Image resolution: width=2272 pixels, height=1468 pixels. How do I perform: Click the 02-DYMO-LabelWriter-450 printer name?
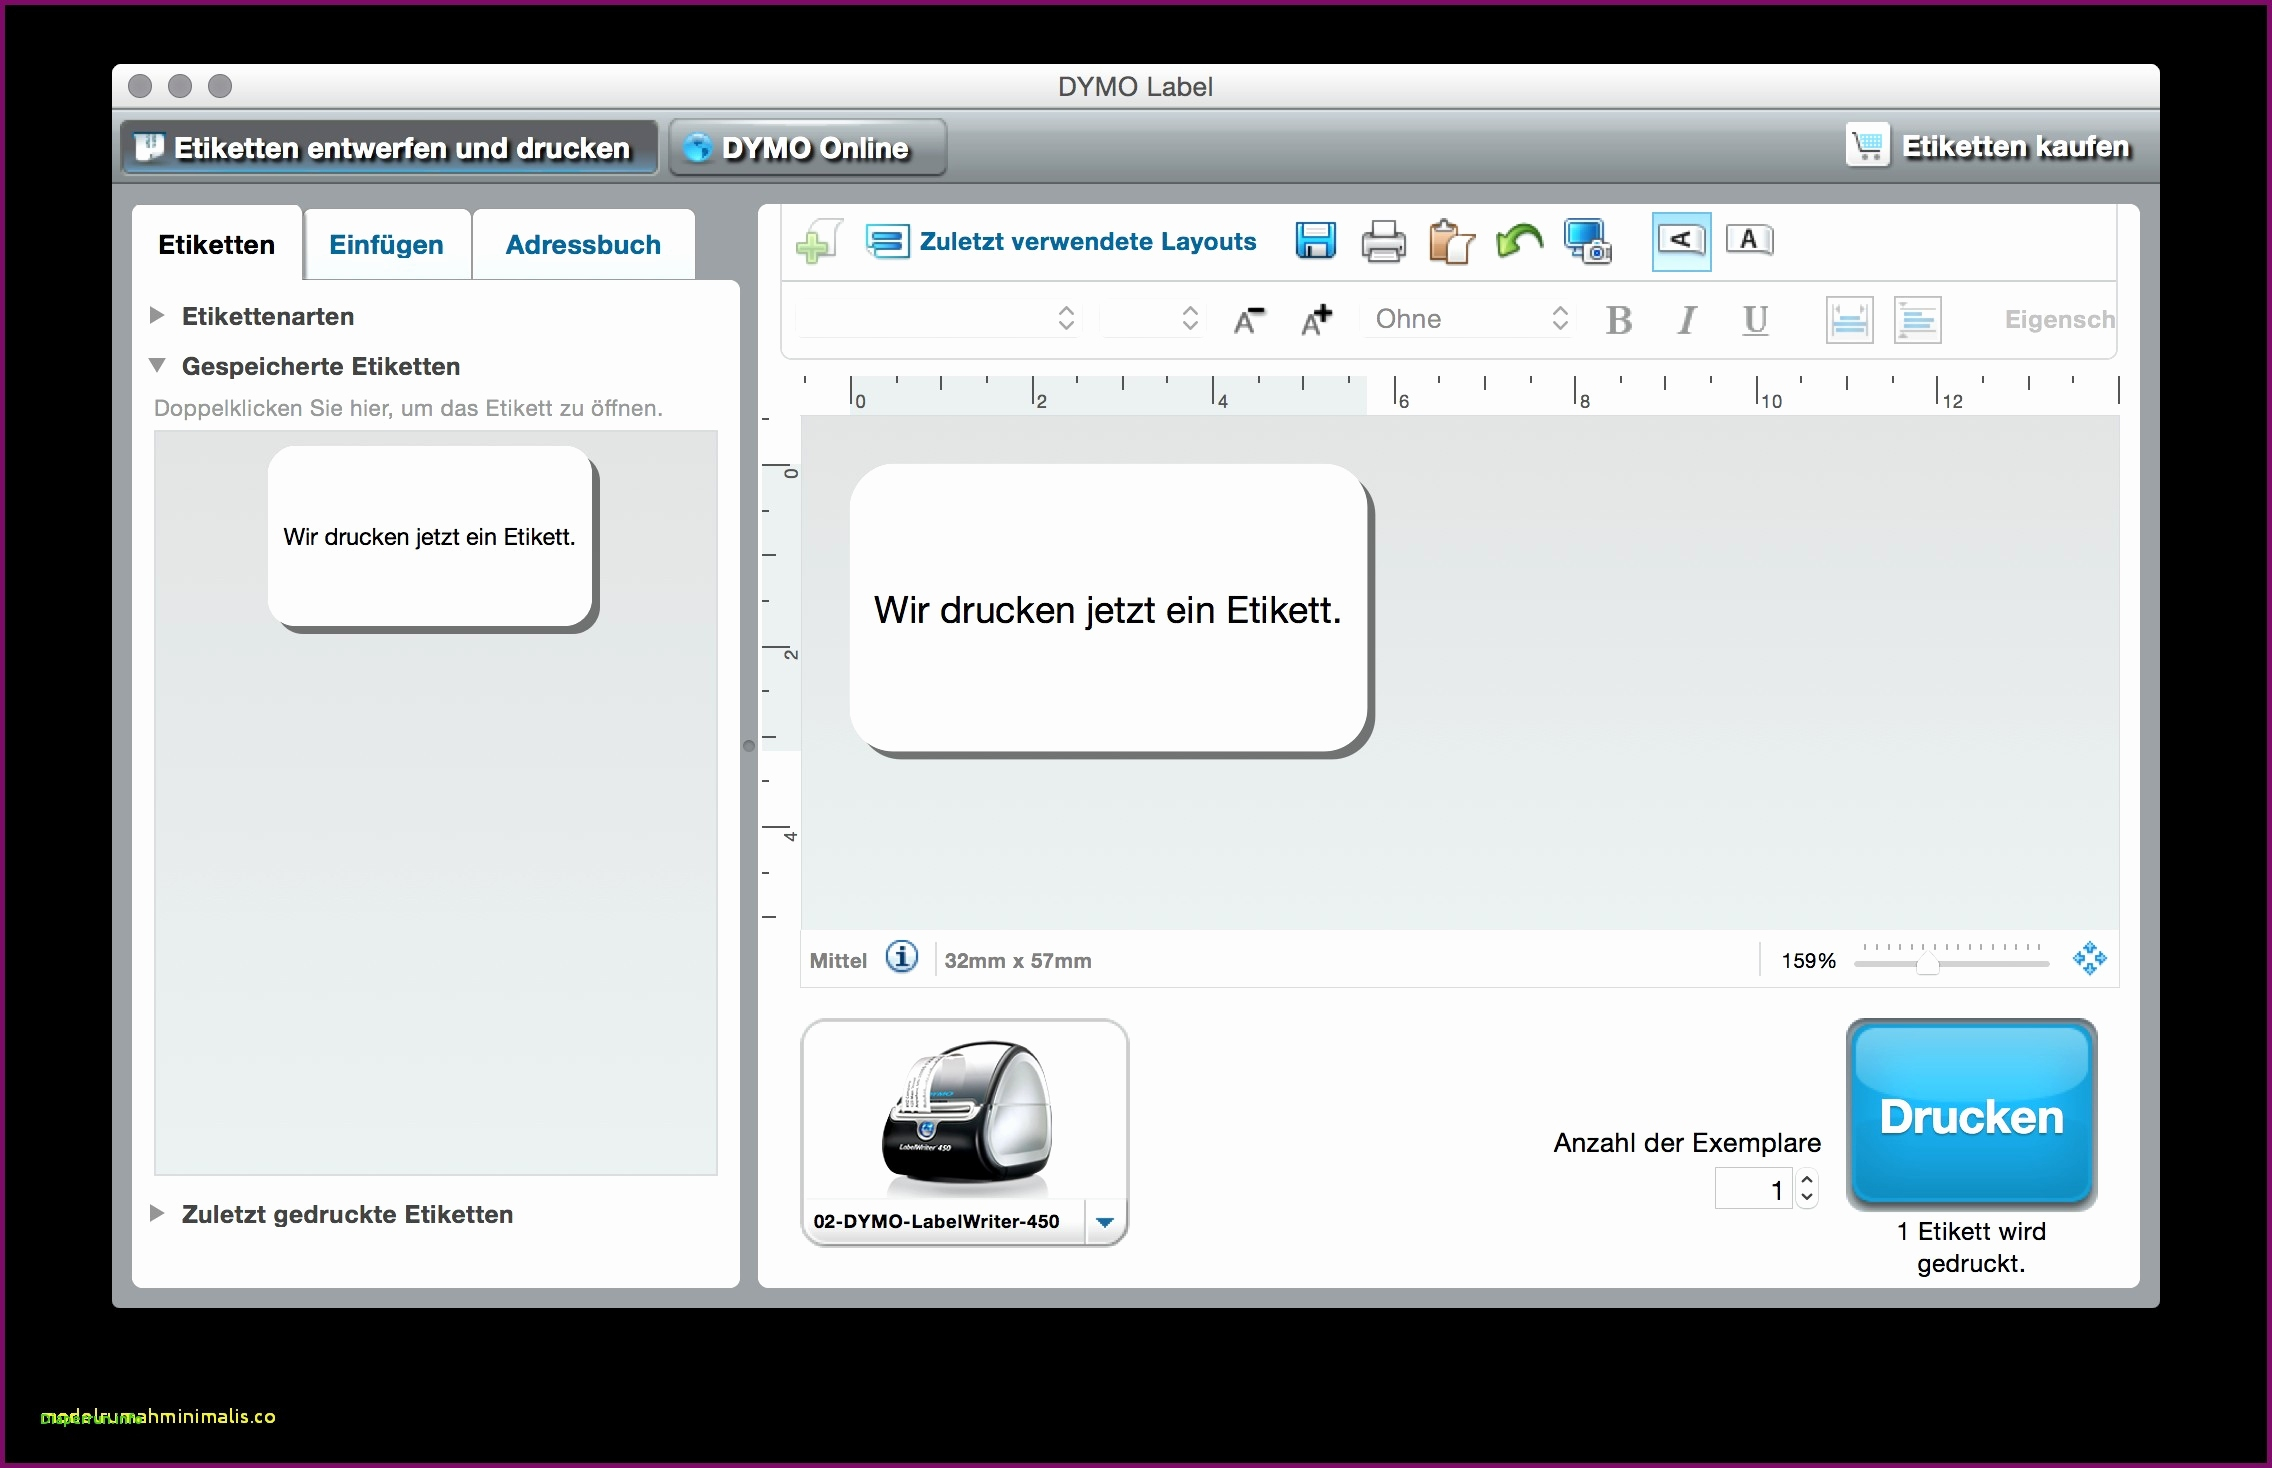(936, 1222)
